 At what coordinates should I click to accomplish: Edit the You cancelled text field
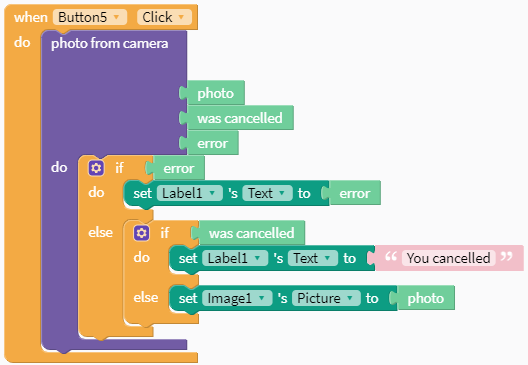(x=449, y=258)
